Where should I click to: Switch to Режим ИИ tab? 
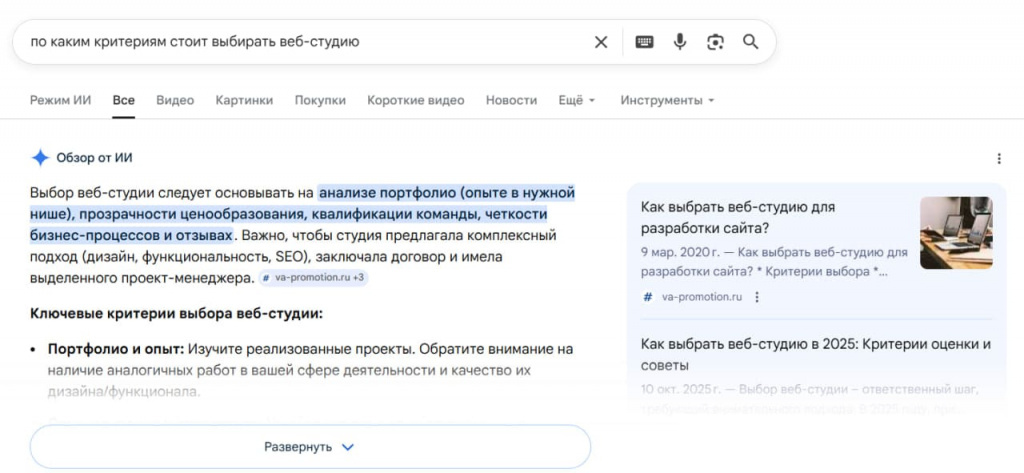tap(61, 101)
